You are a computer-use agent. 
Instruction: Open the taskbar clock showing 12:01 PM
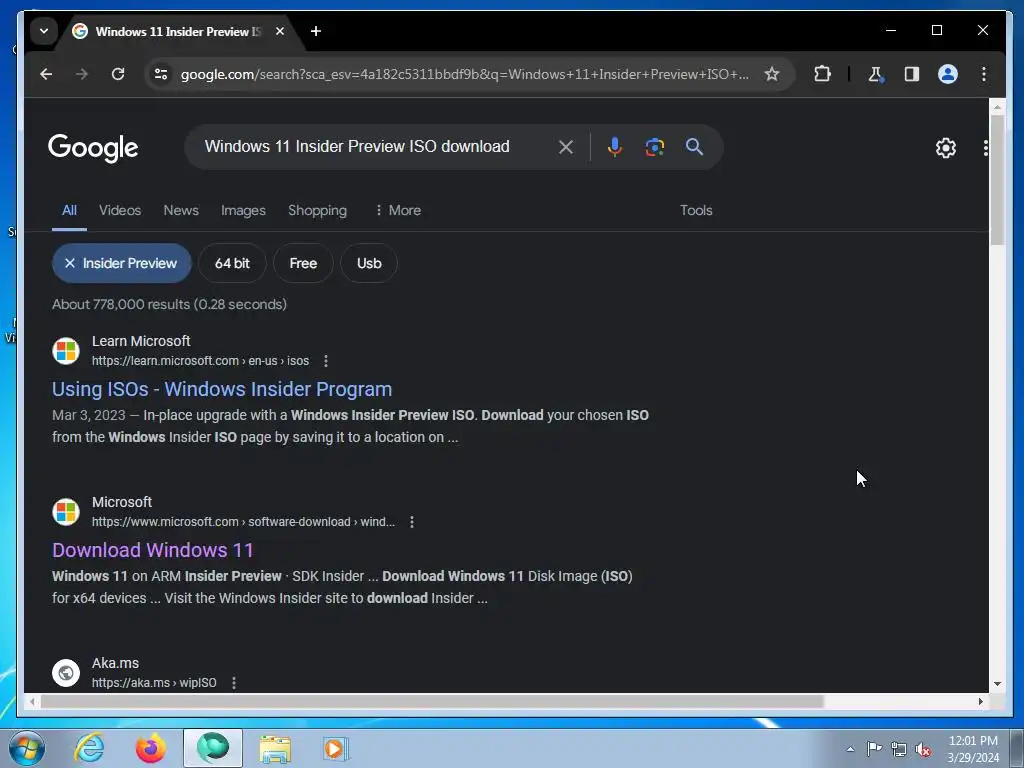coord(973,749)
